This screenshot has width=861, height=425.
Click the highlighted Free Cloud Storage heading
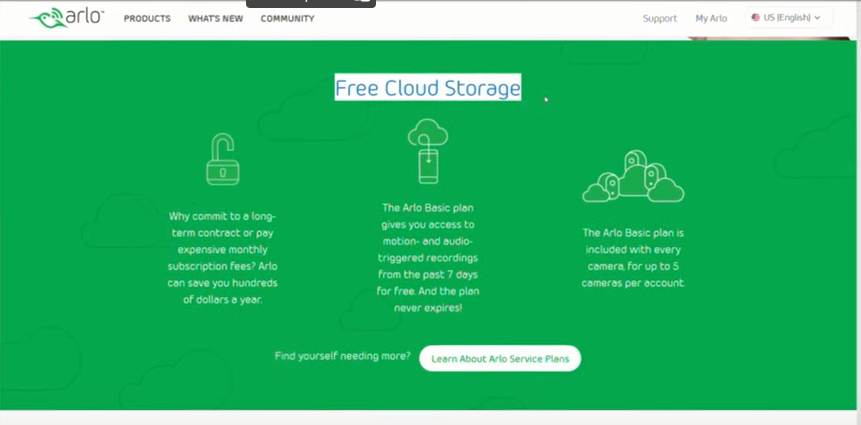[x=428, y=88]
